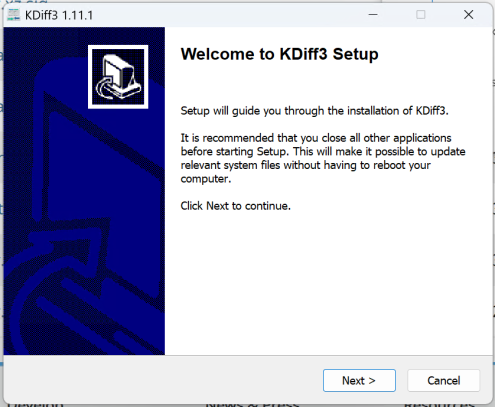
Task: Select the partially hidden "Develop" background link
Action: click(x=35, y=405)
